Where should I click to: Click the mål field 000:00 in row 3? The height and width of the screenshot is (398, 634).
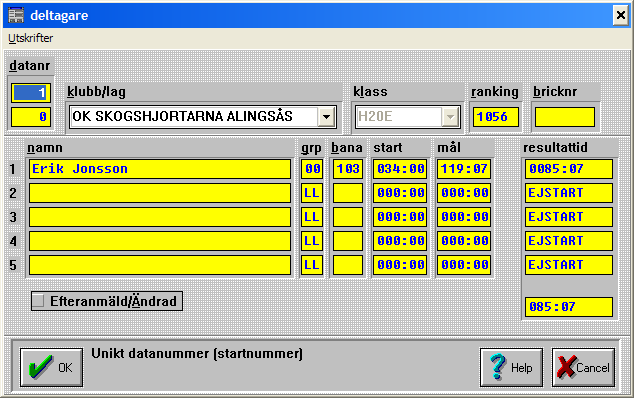(x=464, y=217)
